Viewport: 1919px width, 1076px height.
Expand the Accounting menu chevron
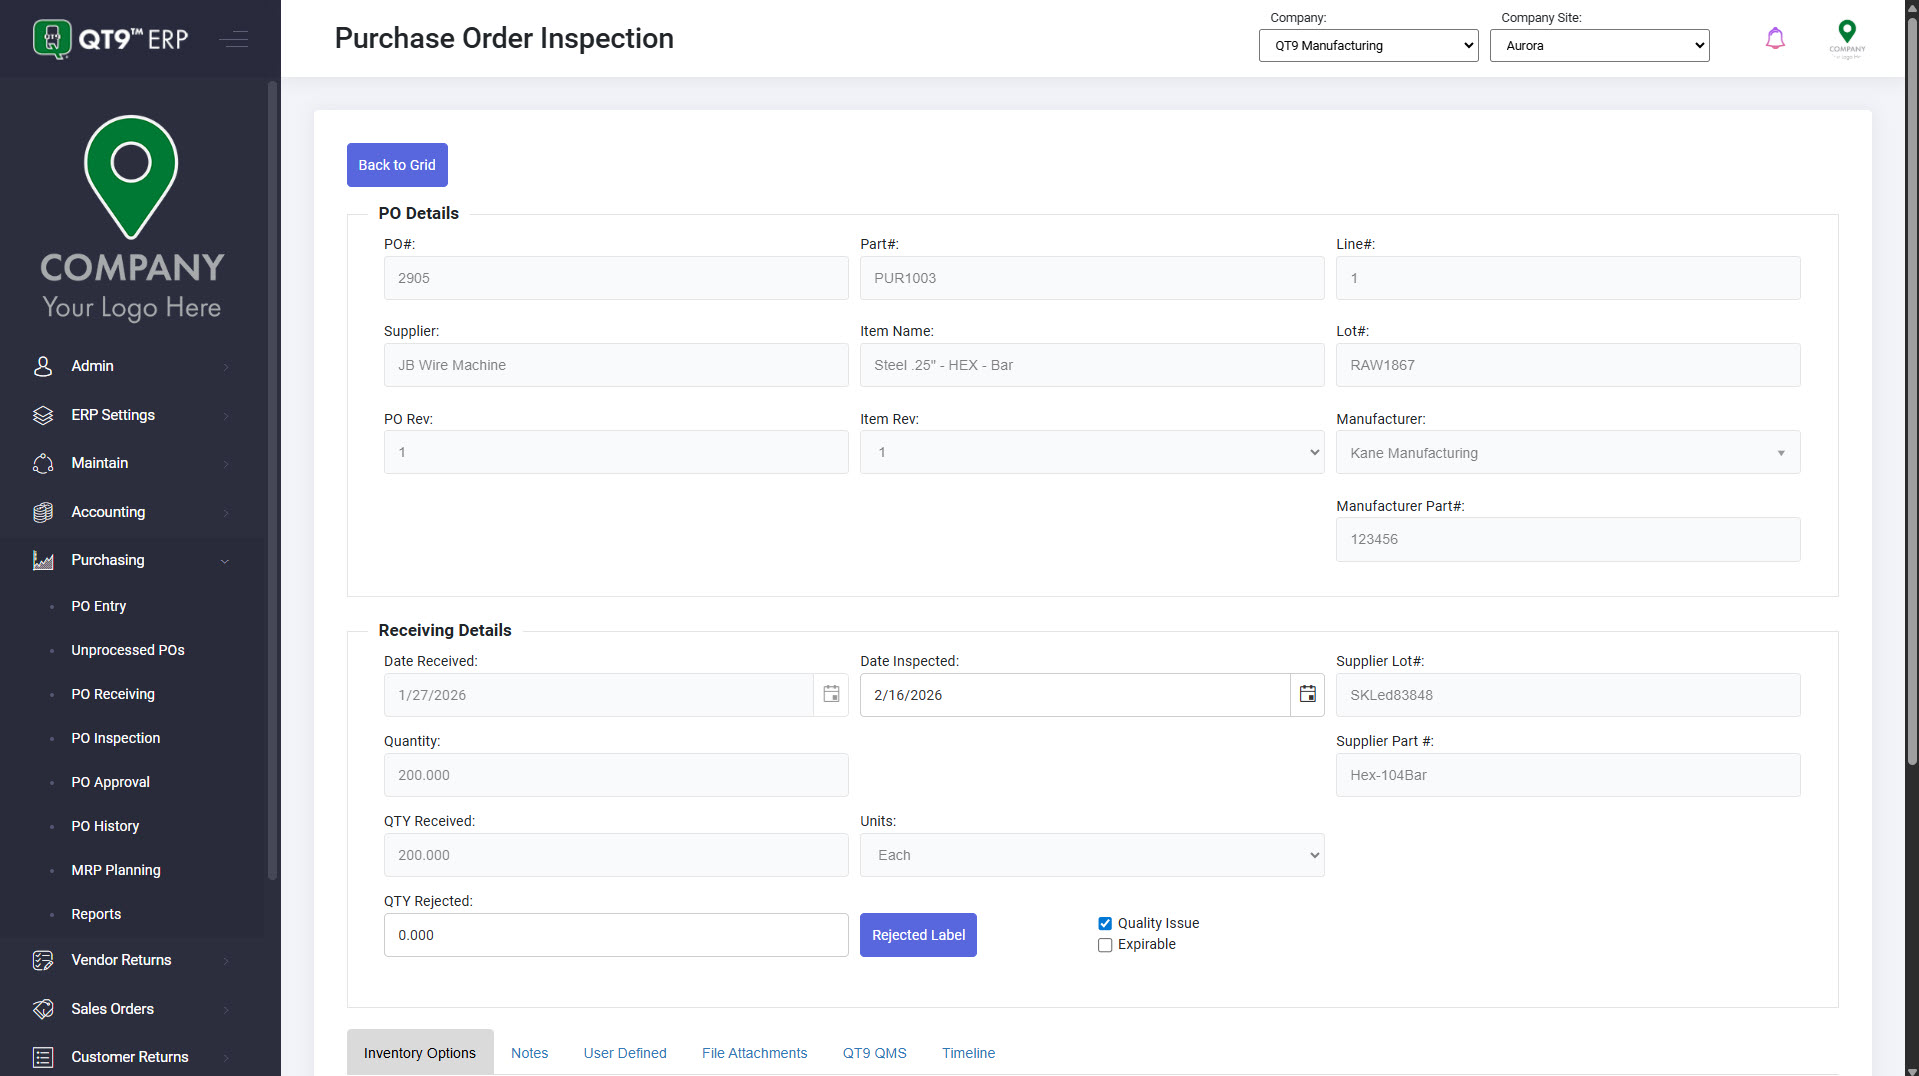tap(226, 513)
